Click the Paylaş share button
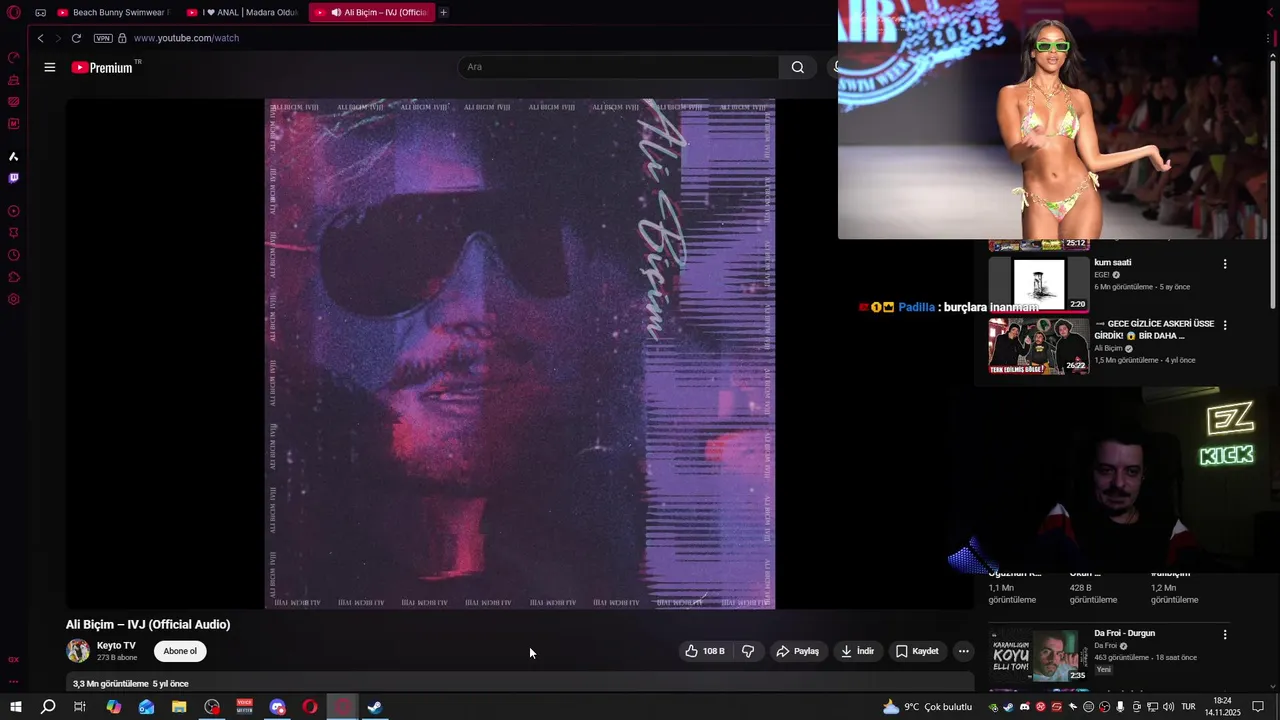The width and height of the screenshot is (1280, 720). pyautogui.click(x=797, y=651)
